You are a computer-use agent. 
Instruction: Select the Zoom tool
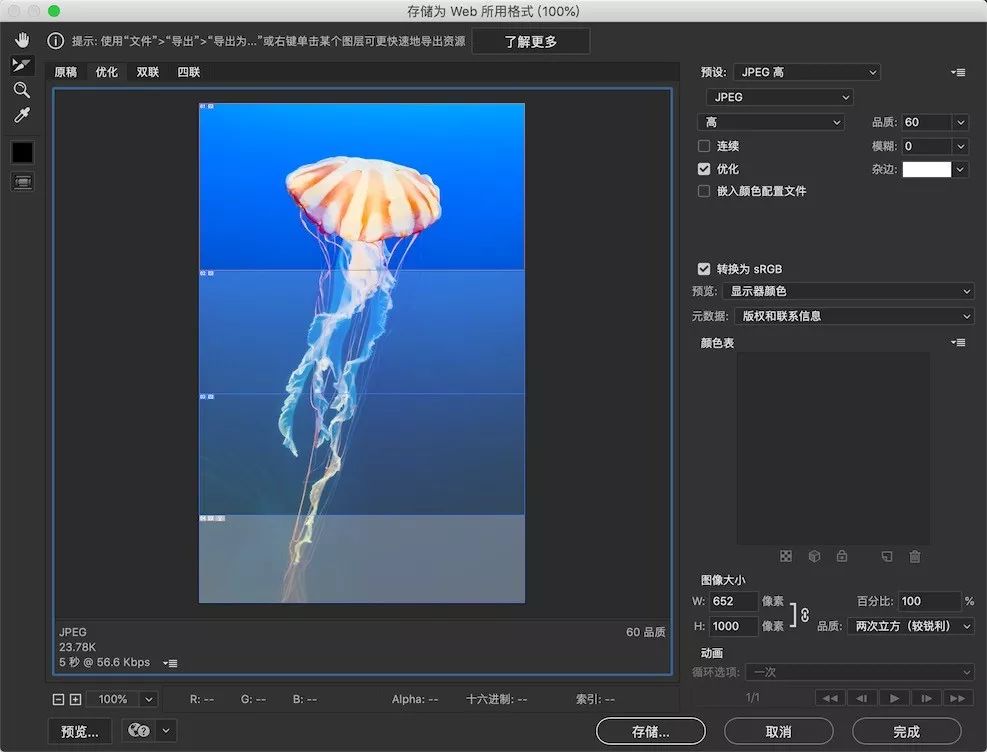(x=21, y=91)
